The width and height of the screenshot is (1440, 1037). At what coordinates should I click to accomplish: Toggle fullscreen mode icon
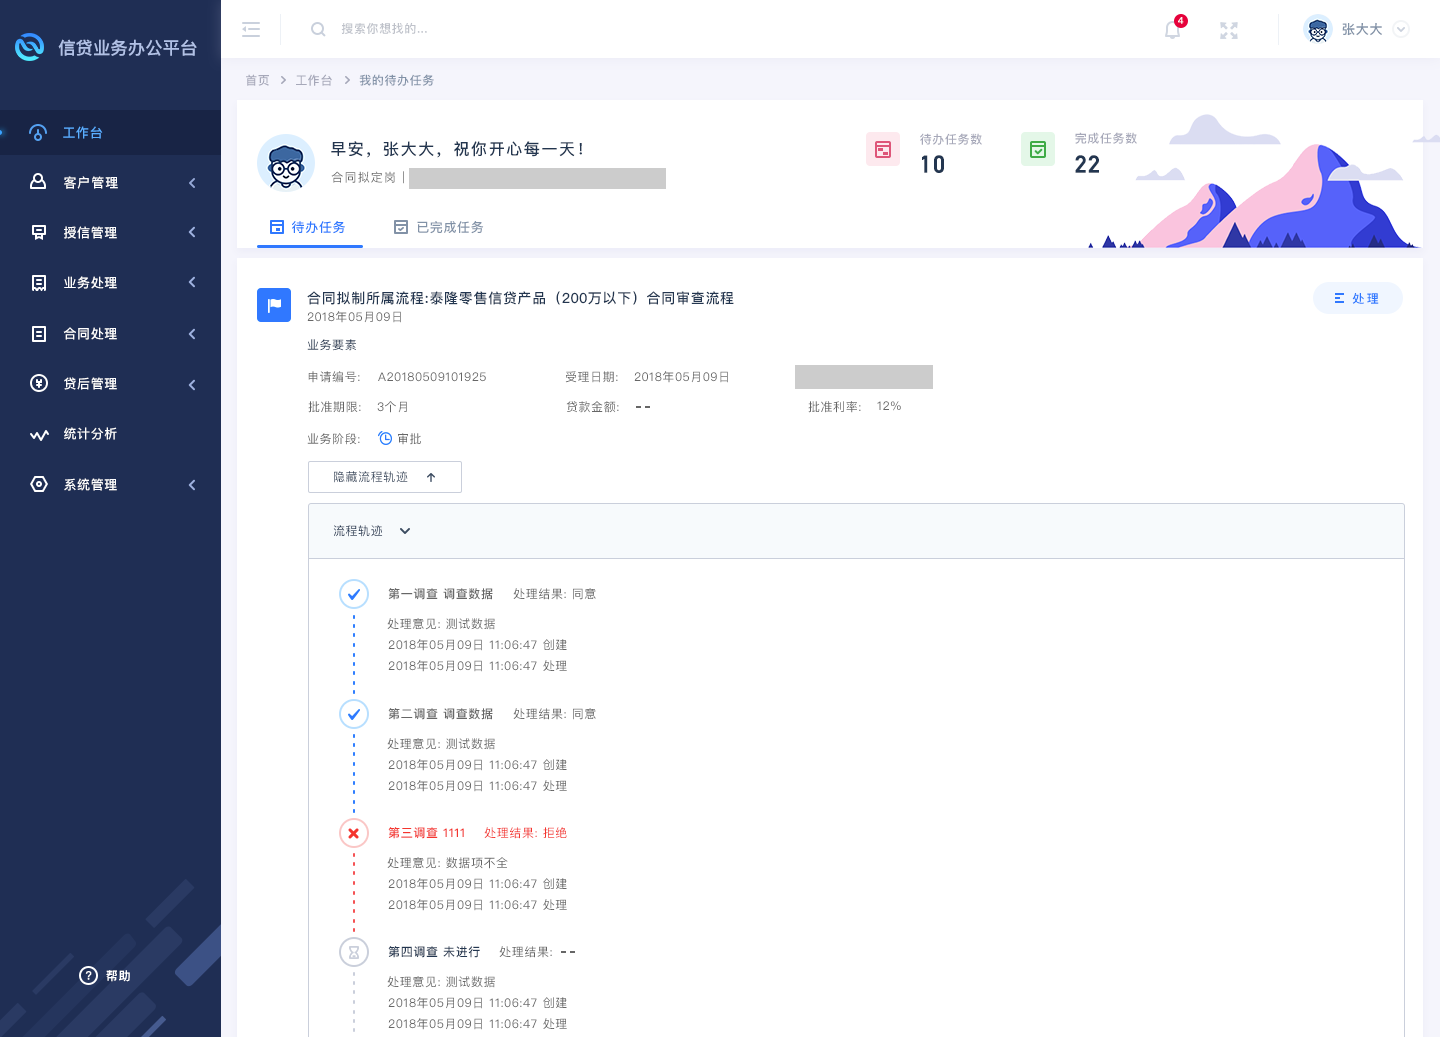pyautogui.click(x=1229, y=30)
